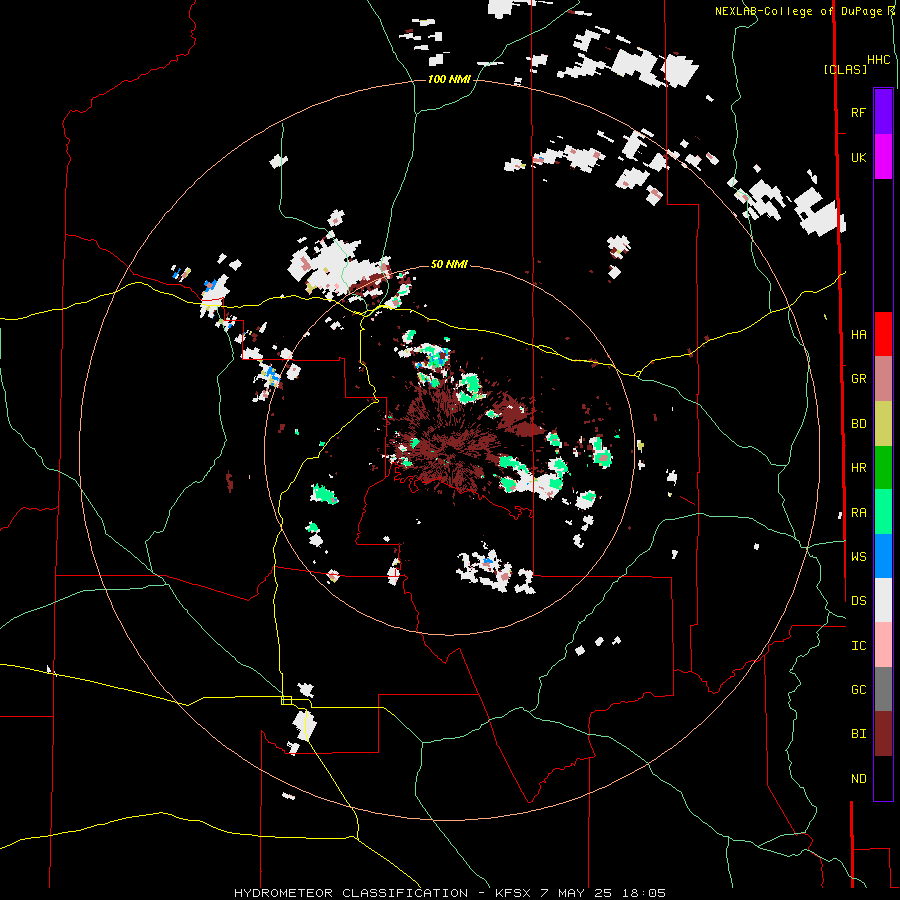Click the 100 NMI range ring label
Screen dimensions: 900x900
449,79
